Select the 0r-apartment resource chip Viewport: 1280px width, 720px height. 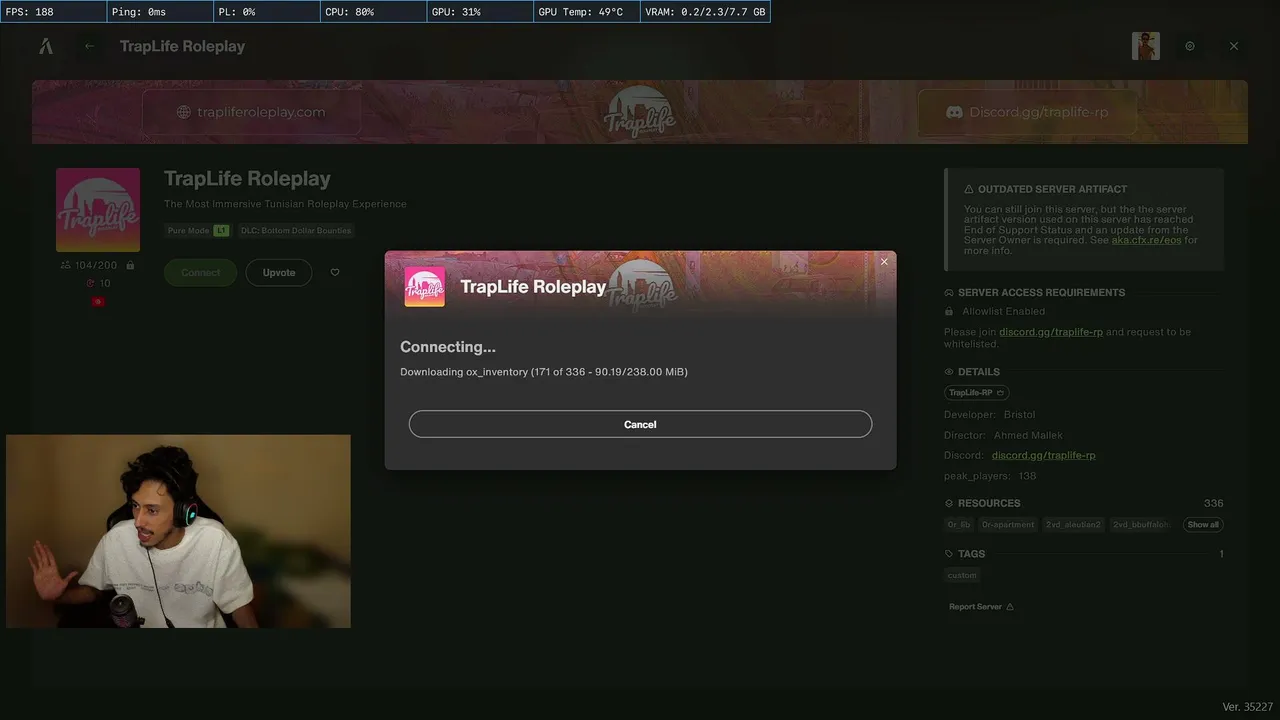[x=1008, y=525]
